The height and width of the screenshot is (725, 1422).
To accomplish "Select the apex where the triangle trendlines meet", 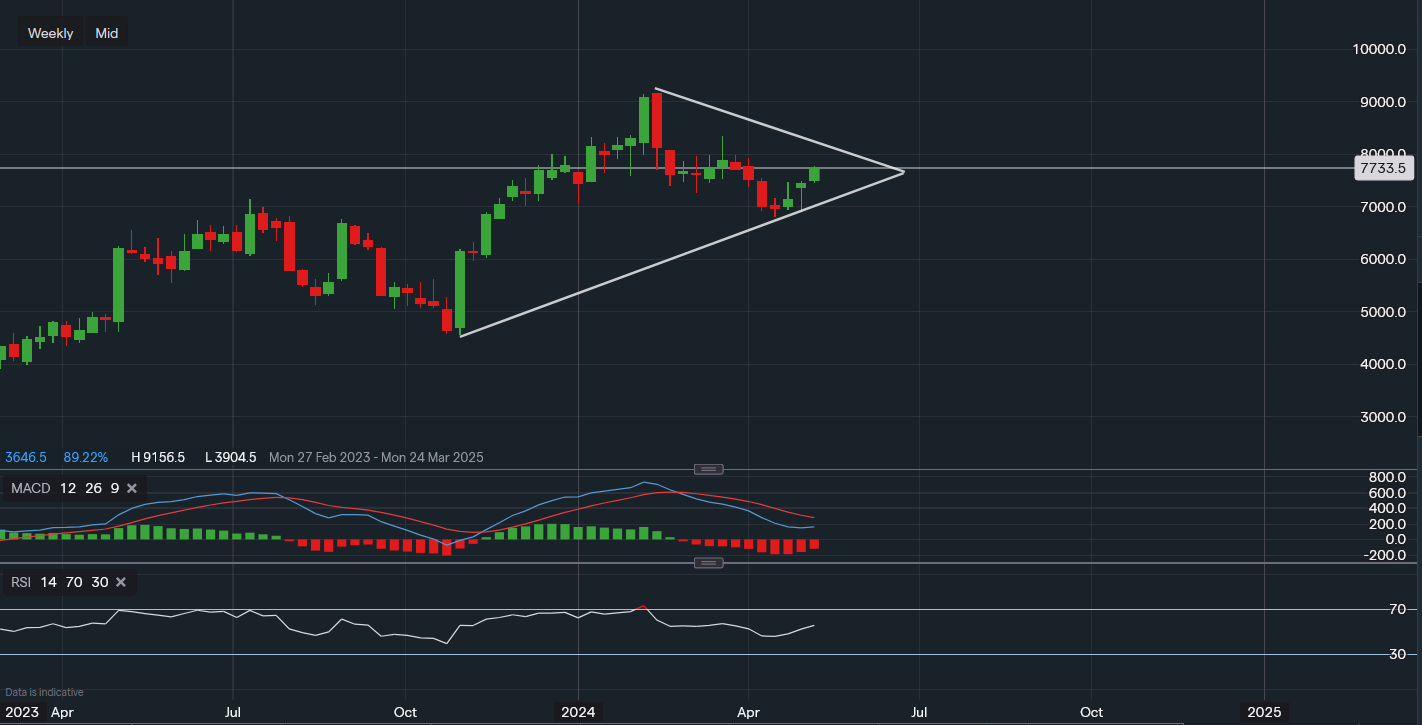I will [x=903, y=172].
